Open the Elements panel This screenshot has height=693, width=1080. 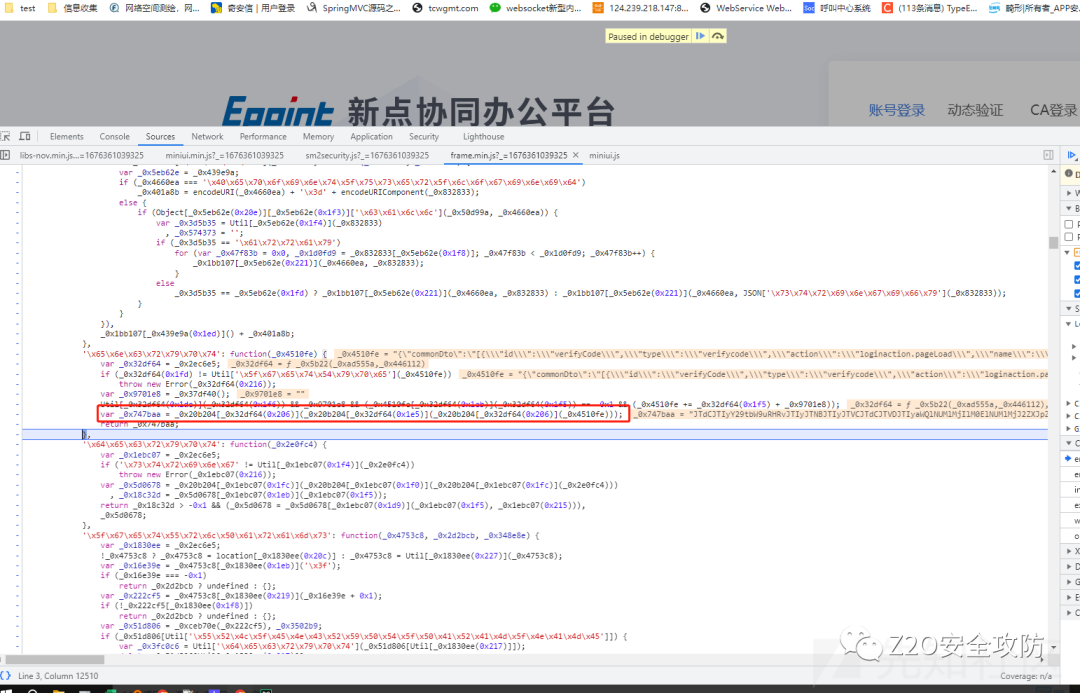[x=67, y=136]
